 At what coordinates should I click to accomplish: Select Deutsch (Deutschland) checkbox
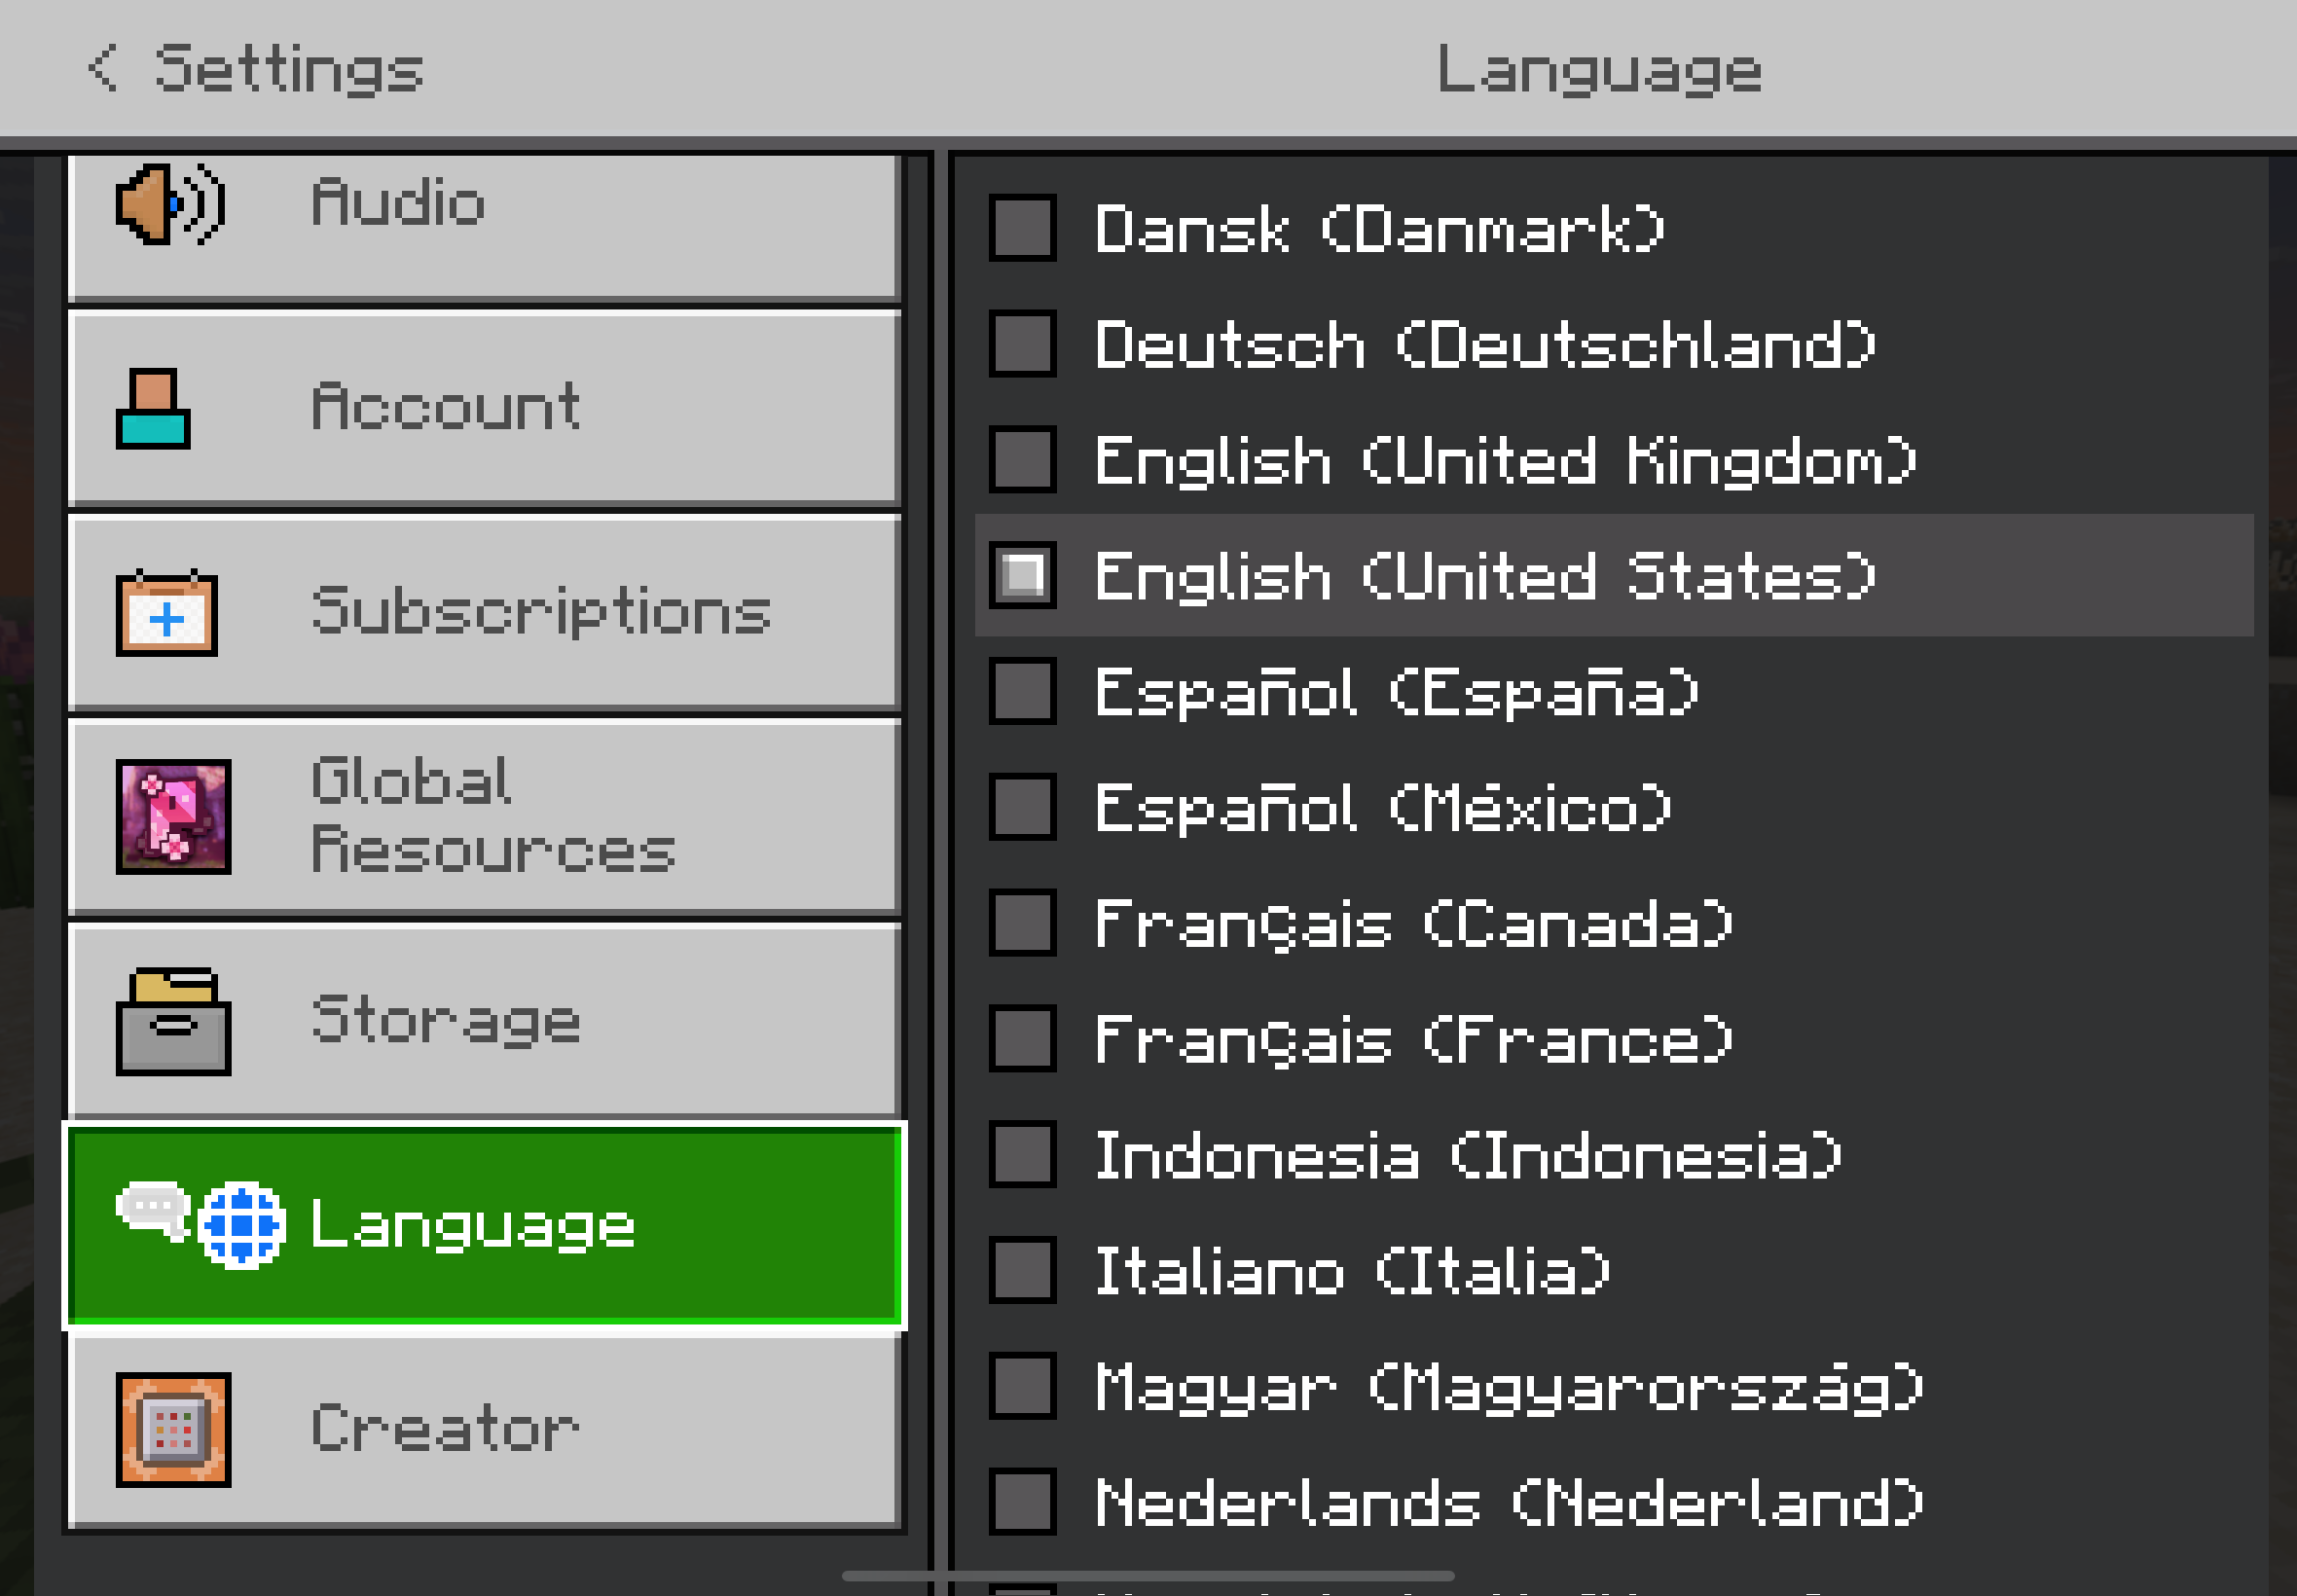[1022, 344]
